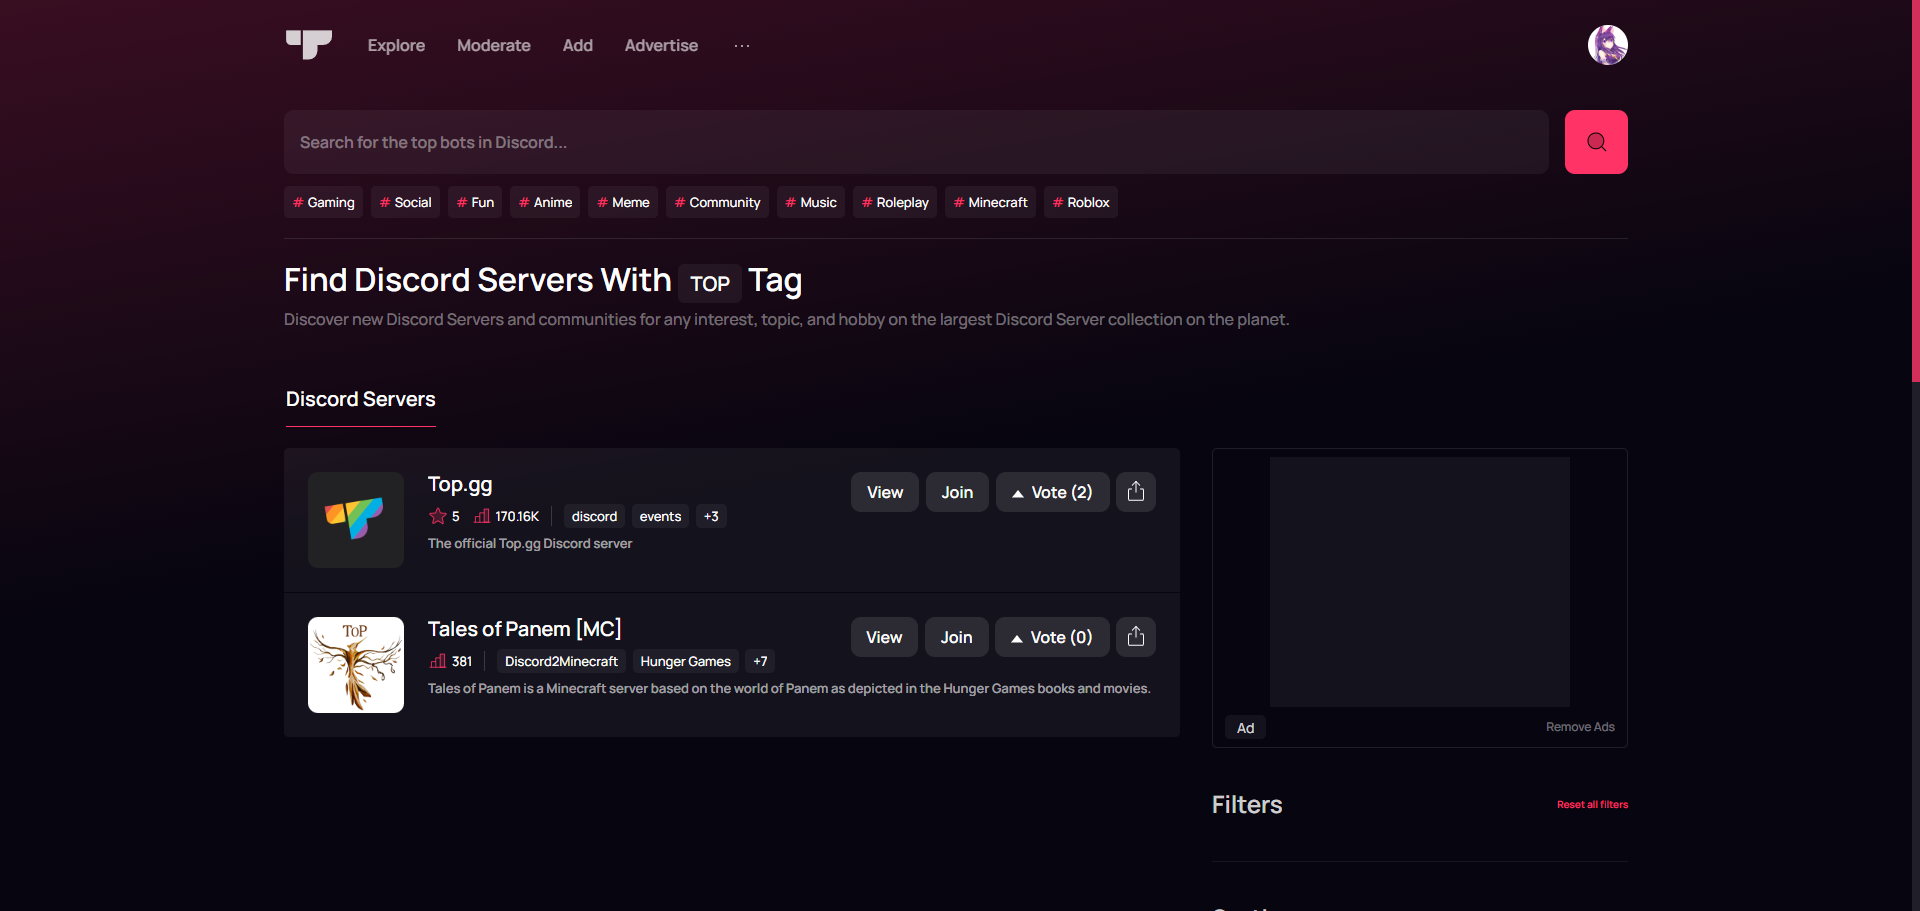The height and width of the screenshot is (911, 1920).
Task: Click the TOP tag badge in heading
Action: tap(710, 283)
